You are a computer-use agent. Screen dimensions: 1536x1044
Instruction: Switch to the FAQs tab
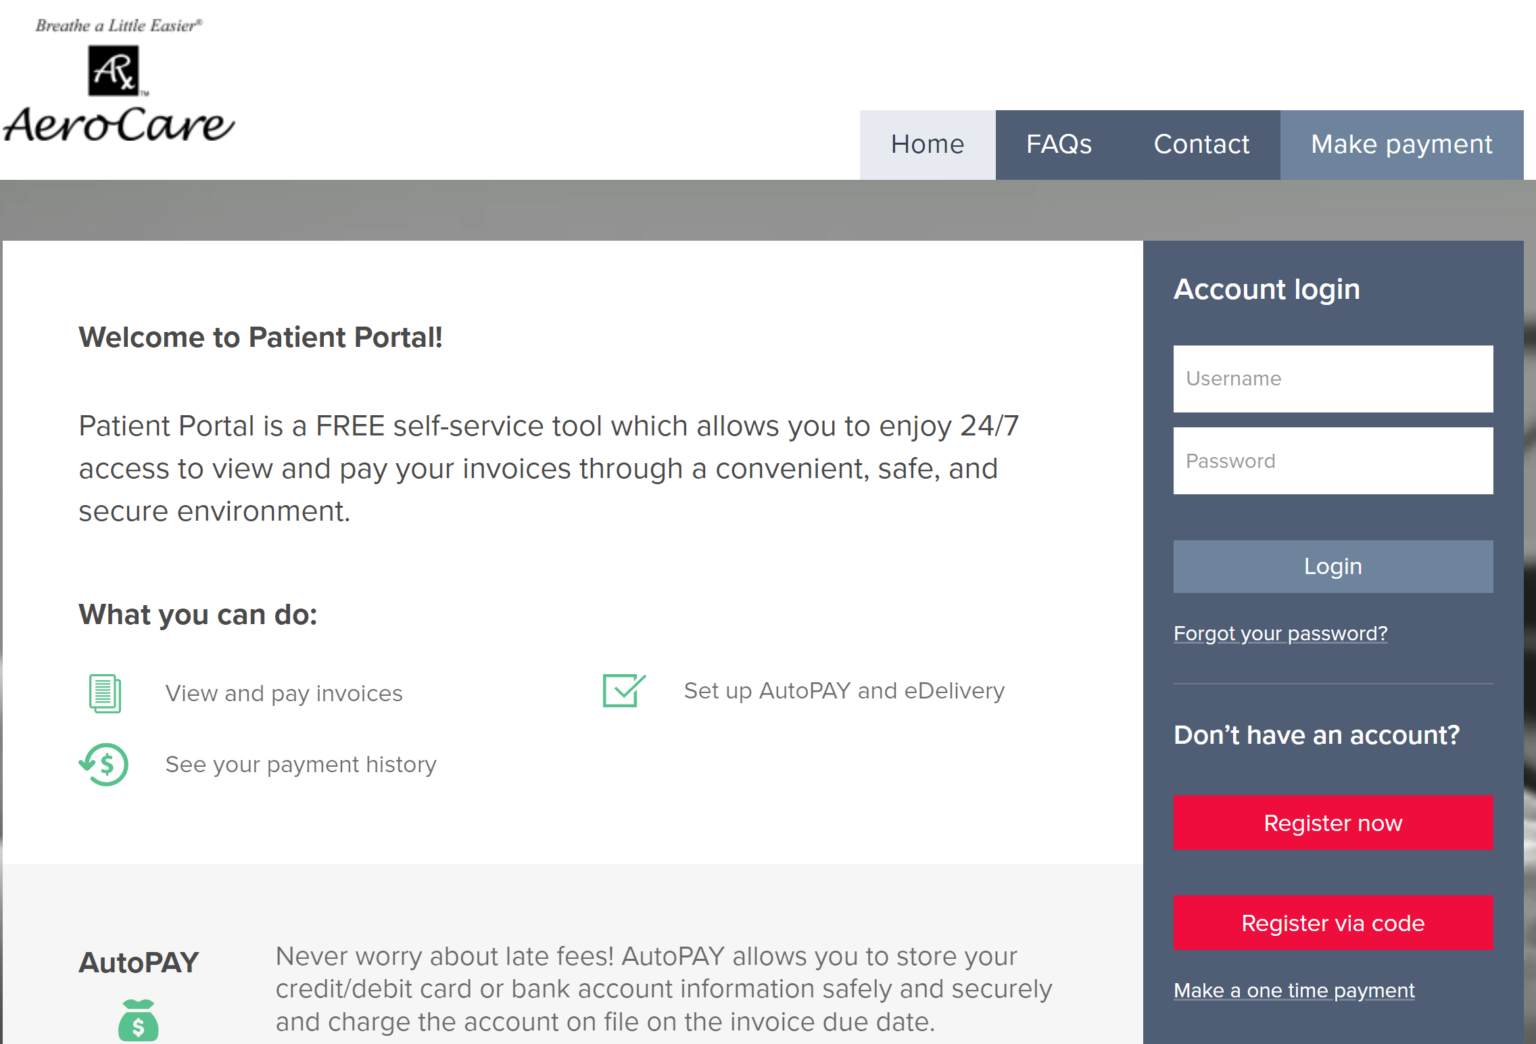pos(1059,144)
